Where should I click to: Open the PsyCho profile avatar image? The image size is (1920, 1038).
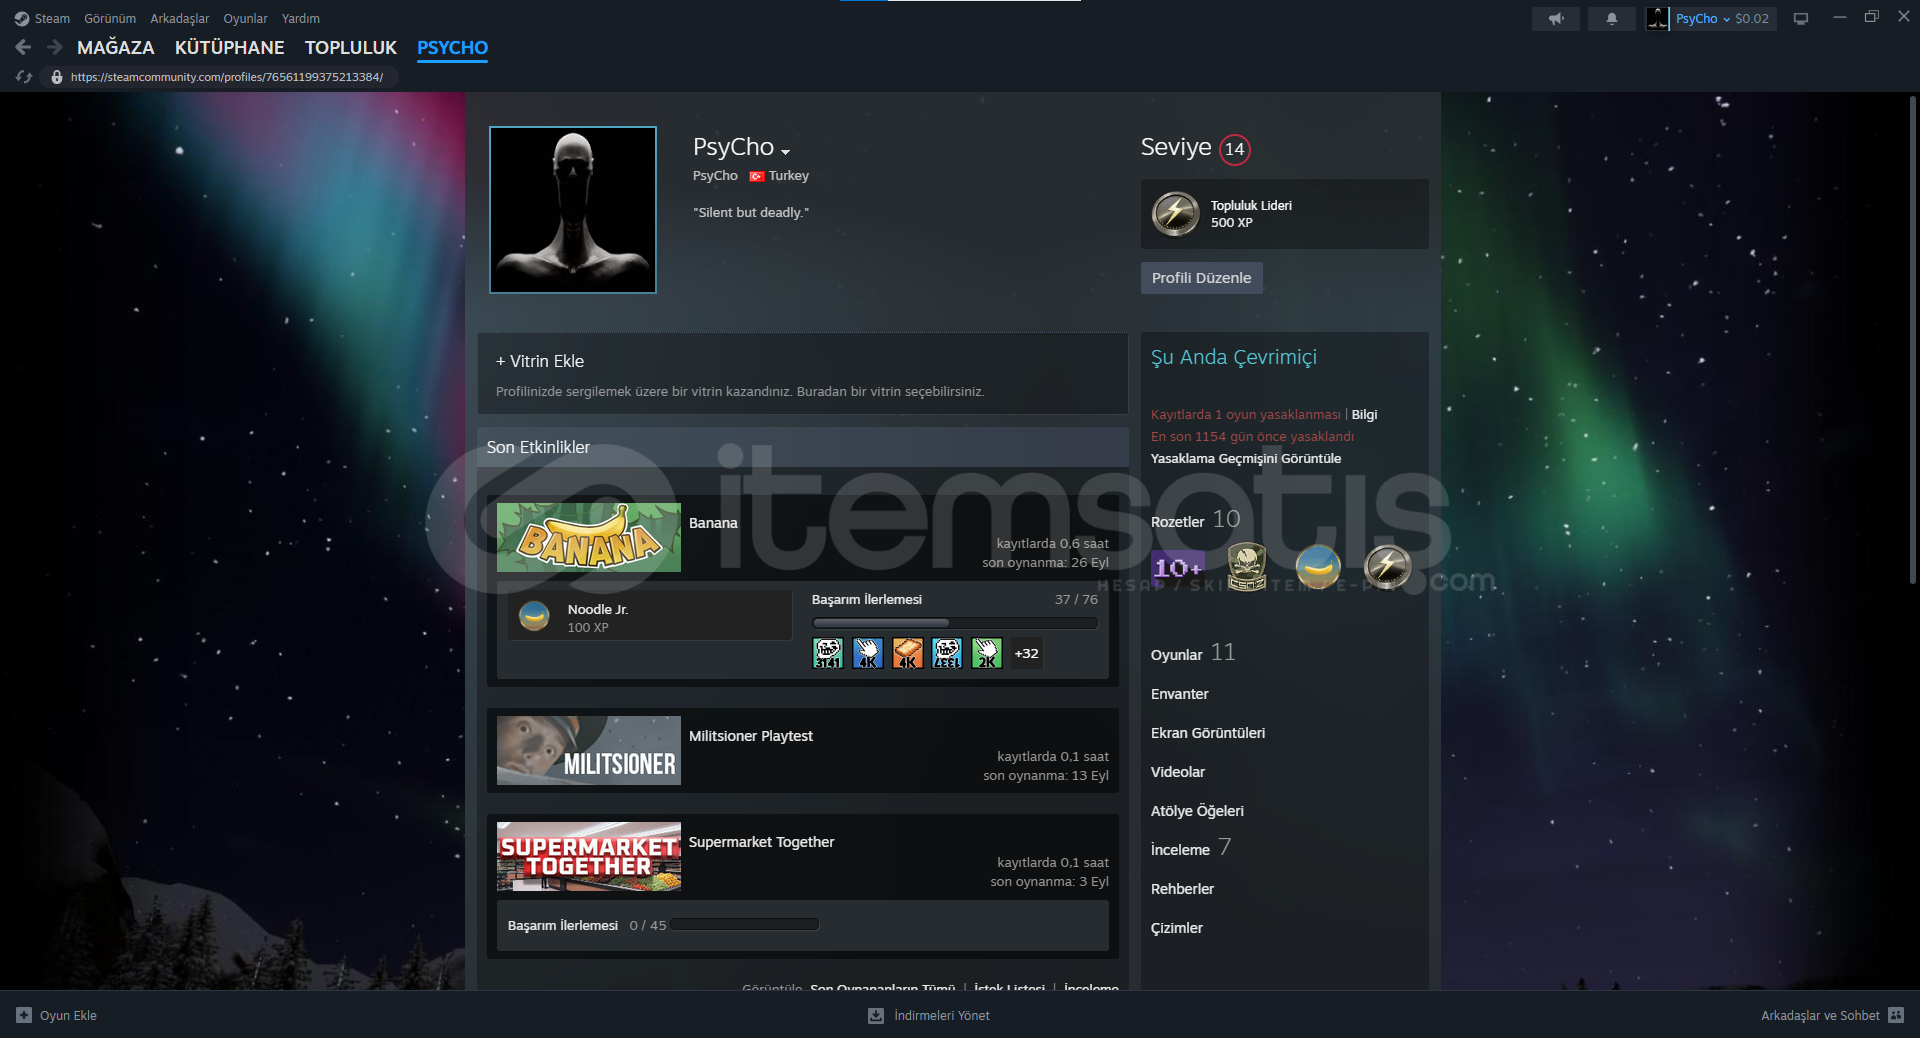(573, 210)
